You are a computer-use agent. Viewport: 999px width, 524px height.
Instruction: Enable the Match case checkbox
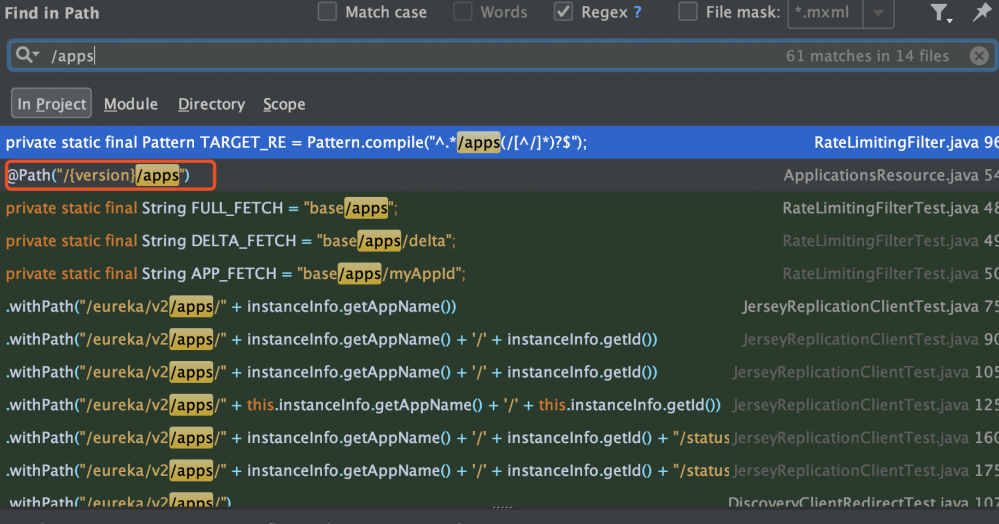[x=328, y=13]
